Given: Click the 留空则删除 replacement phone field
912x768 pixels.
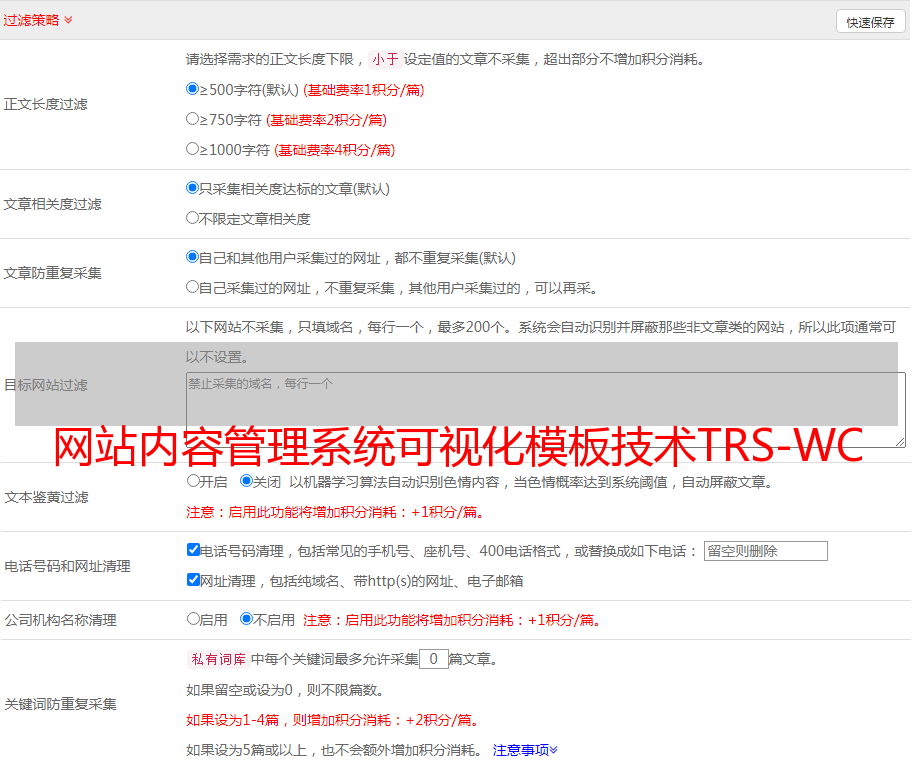Looking at the screenshot, I should pyautogui.click(x=765, y=551).
